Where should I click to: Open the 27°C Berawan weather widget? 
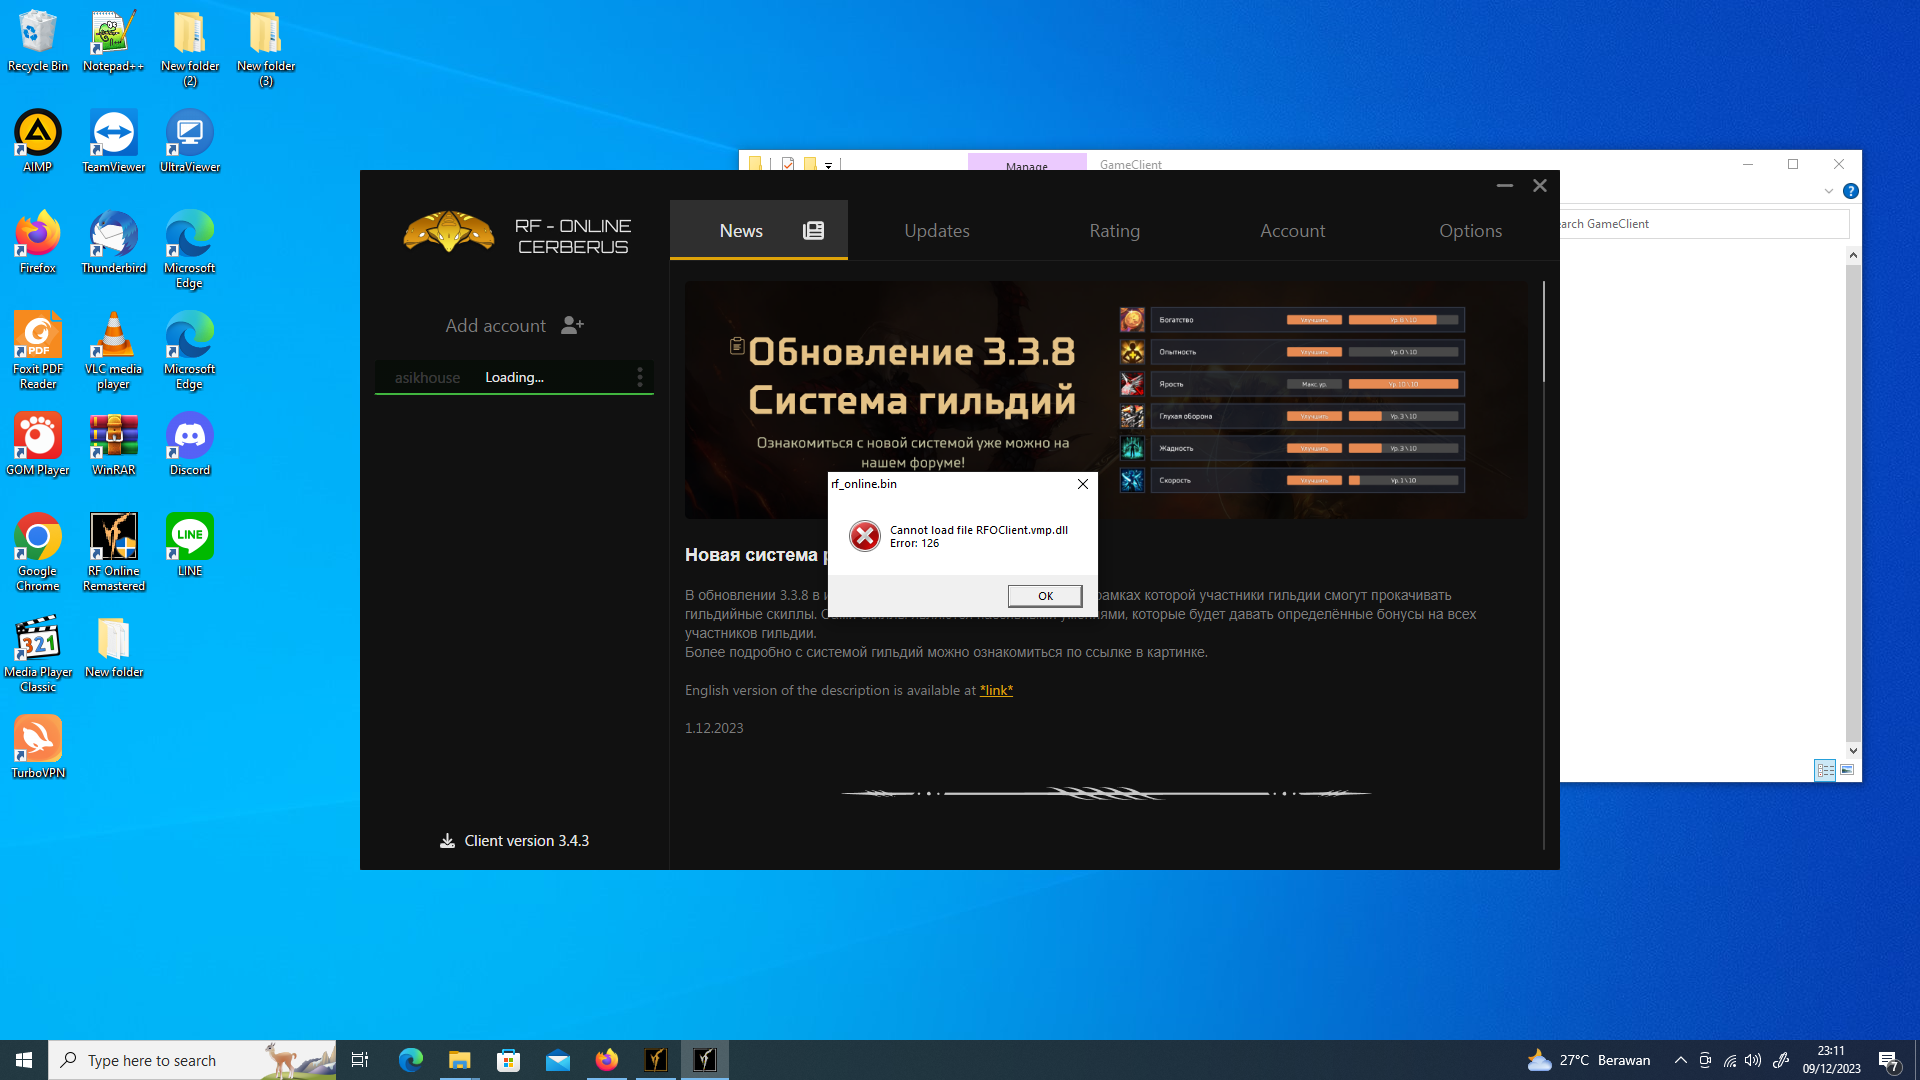pyautogui.click(x=1588, y=1060)
